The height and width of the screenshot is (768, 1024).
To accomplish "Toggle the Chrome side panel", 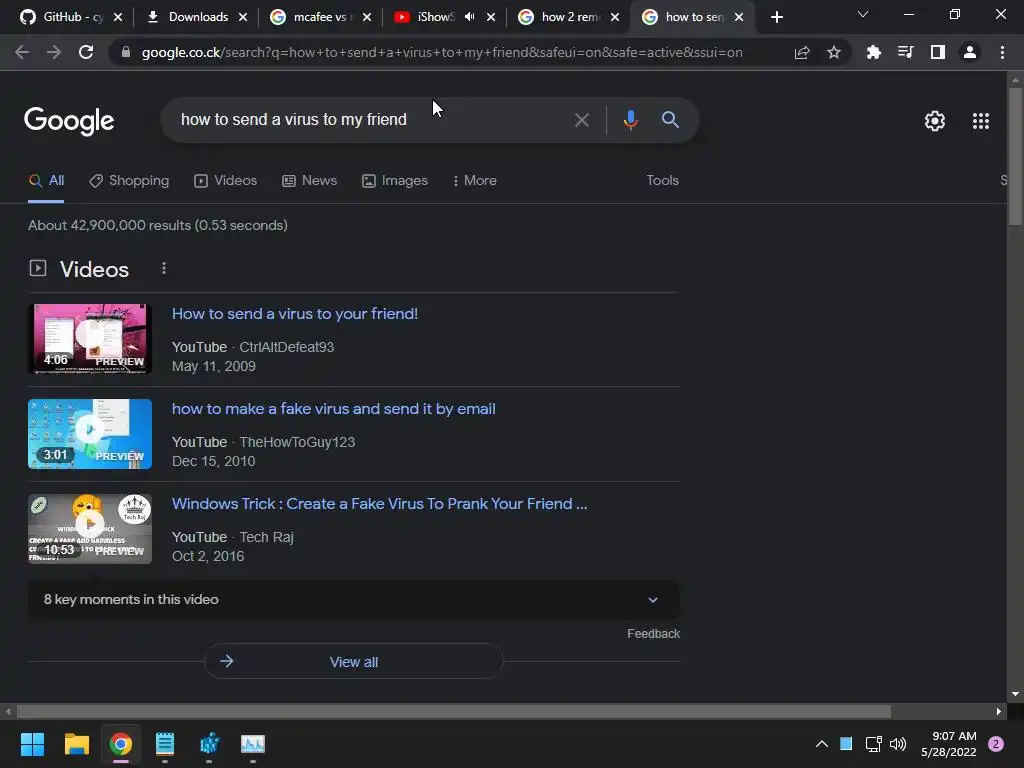I will pyautogui.click(x=938, y=52).
